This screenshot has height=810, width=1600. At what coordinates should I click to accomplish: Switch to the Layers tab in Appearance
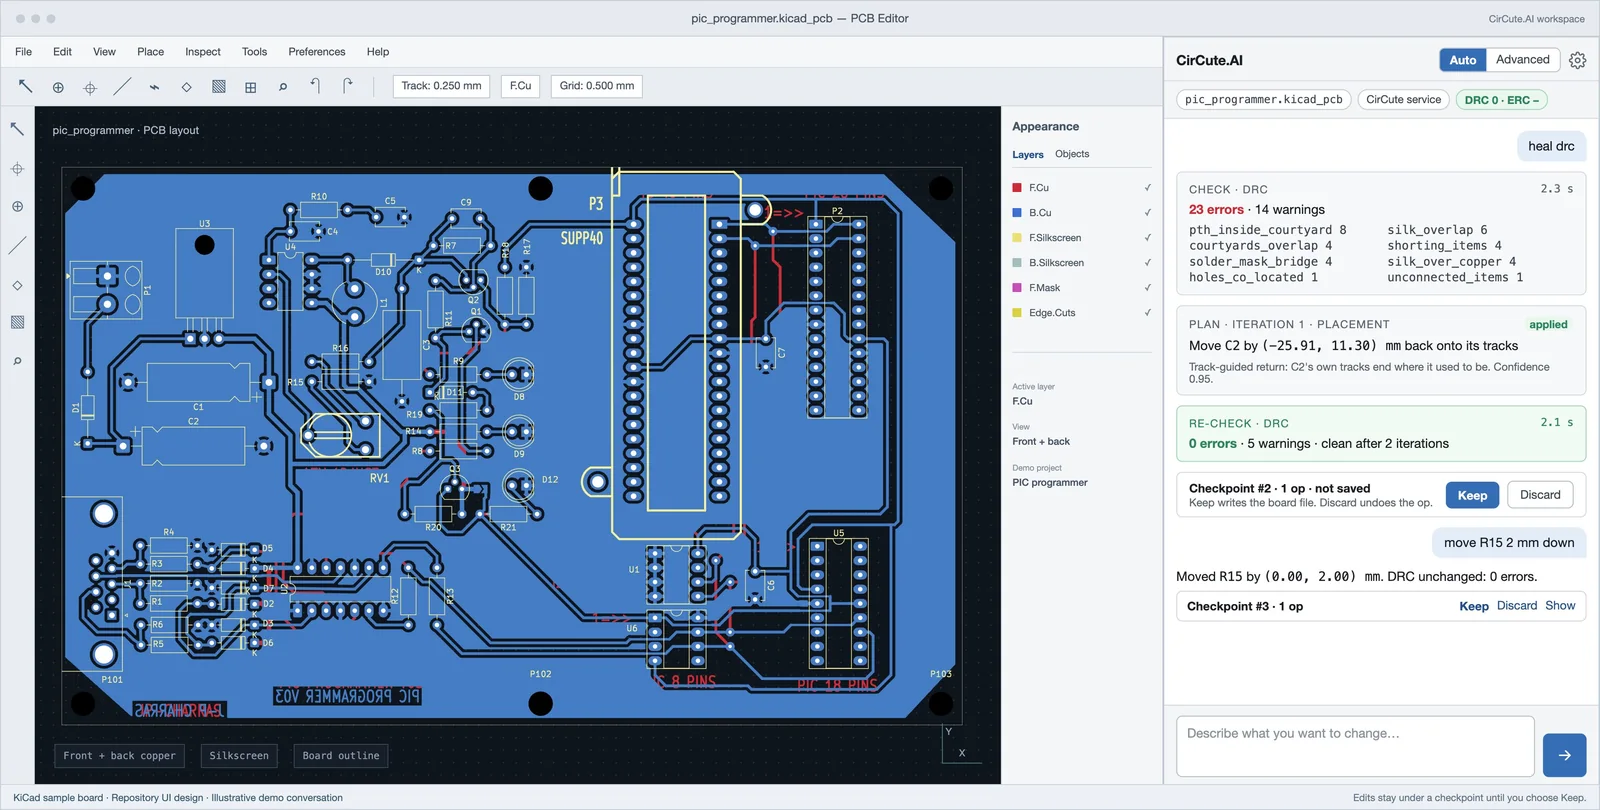pyautogui.click(x=1027, y=155)
